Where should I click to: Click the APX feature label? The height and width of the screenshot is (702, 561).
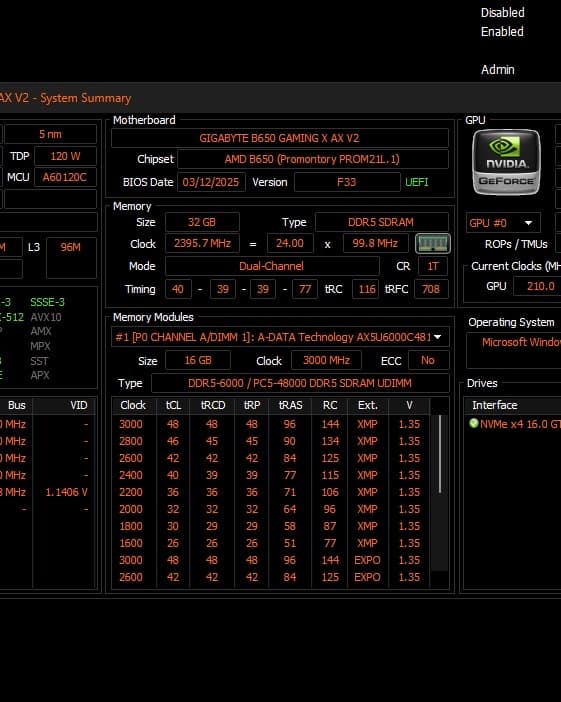40,375
